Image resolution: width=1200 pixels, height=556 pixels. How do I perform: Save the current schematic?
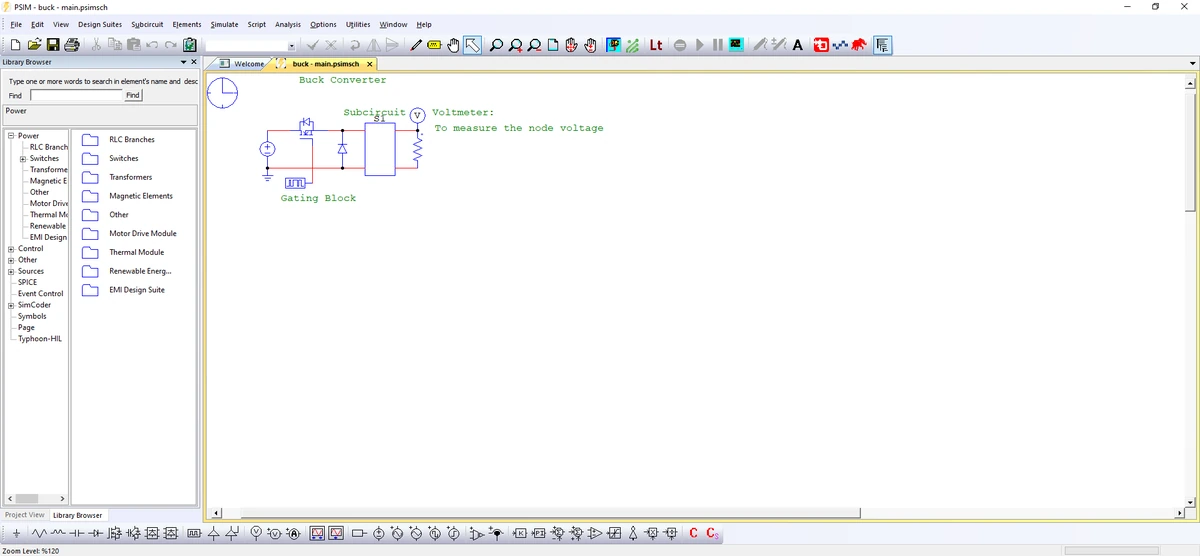pyautogui.click(x=54, y=45)
